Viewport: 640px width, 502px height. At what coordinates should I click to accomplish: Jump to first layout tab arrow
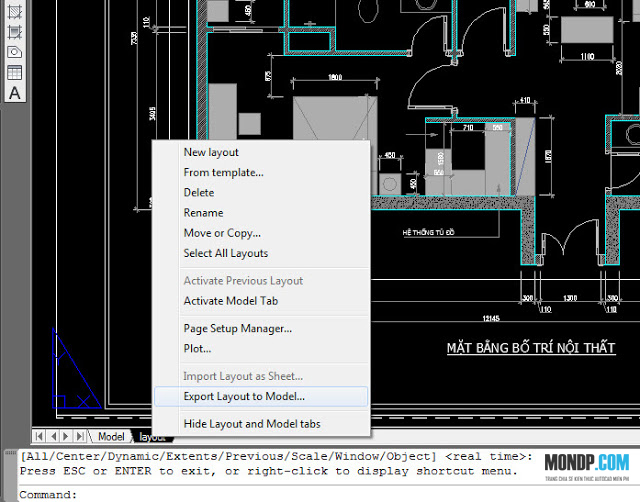[39, 436]
